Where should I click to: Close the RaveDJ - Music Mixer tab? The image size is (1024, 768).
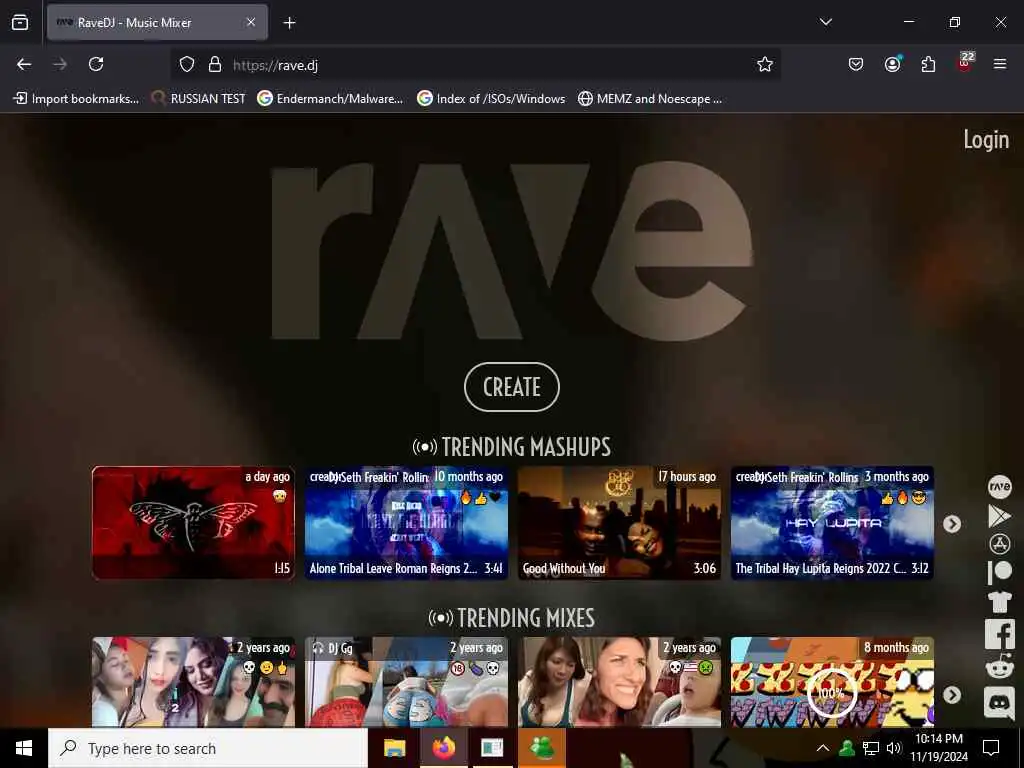[251, 22]
